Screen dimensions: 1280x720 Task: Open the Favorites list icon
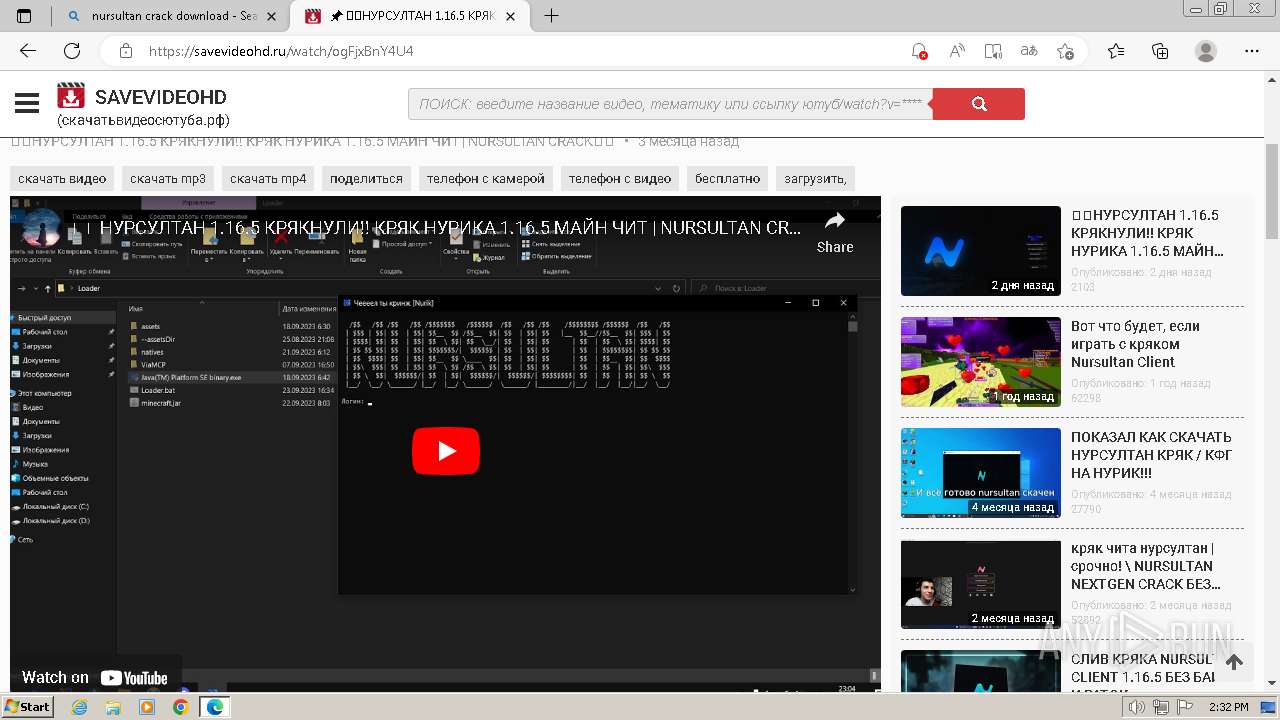1116,51
